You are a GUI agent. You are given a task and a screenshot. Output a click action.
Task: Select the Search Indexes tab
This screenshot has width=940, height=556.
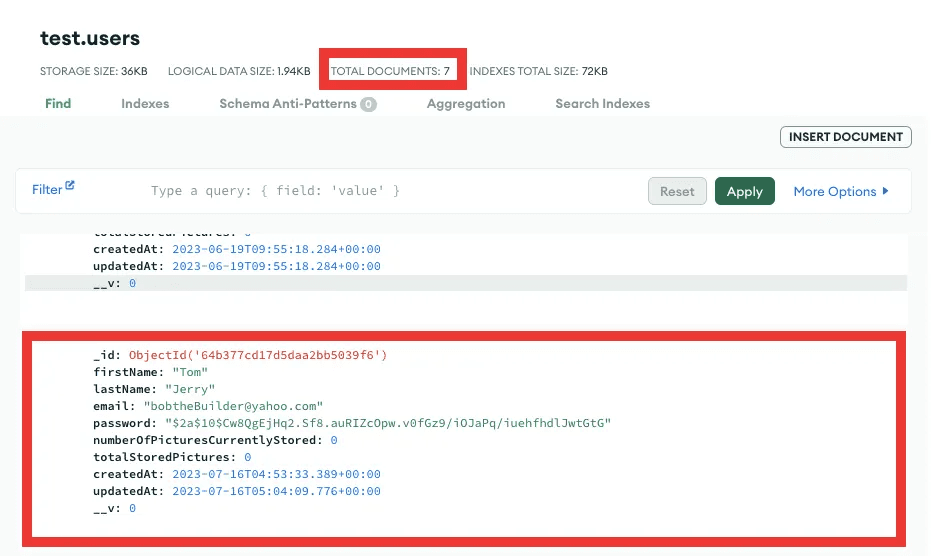coord(602,104)
